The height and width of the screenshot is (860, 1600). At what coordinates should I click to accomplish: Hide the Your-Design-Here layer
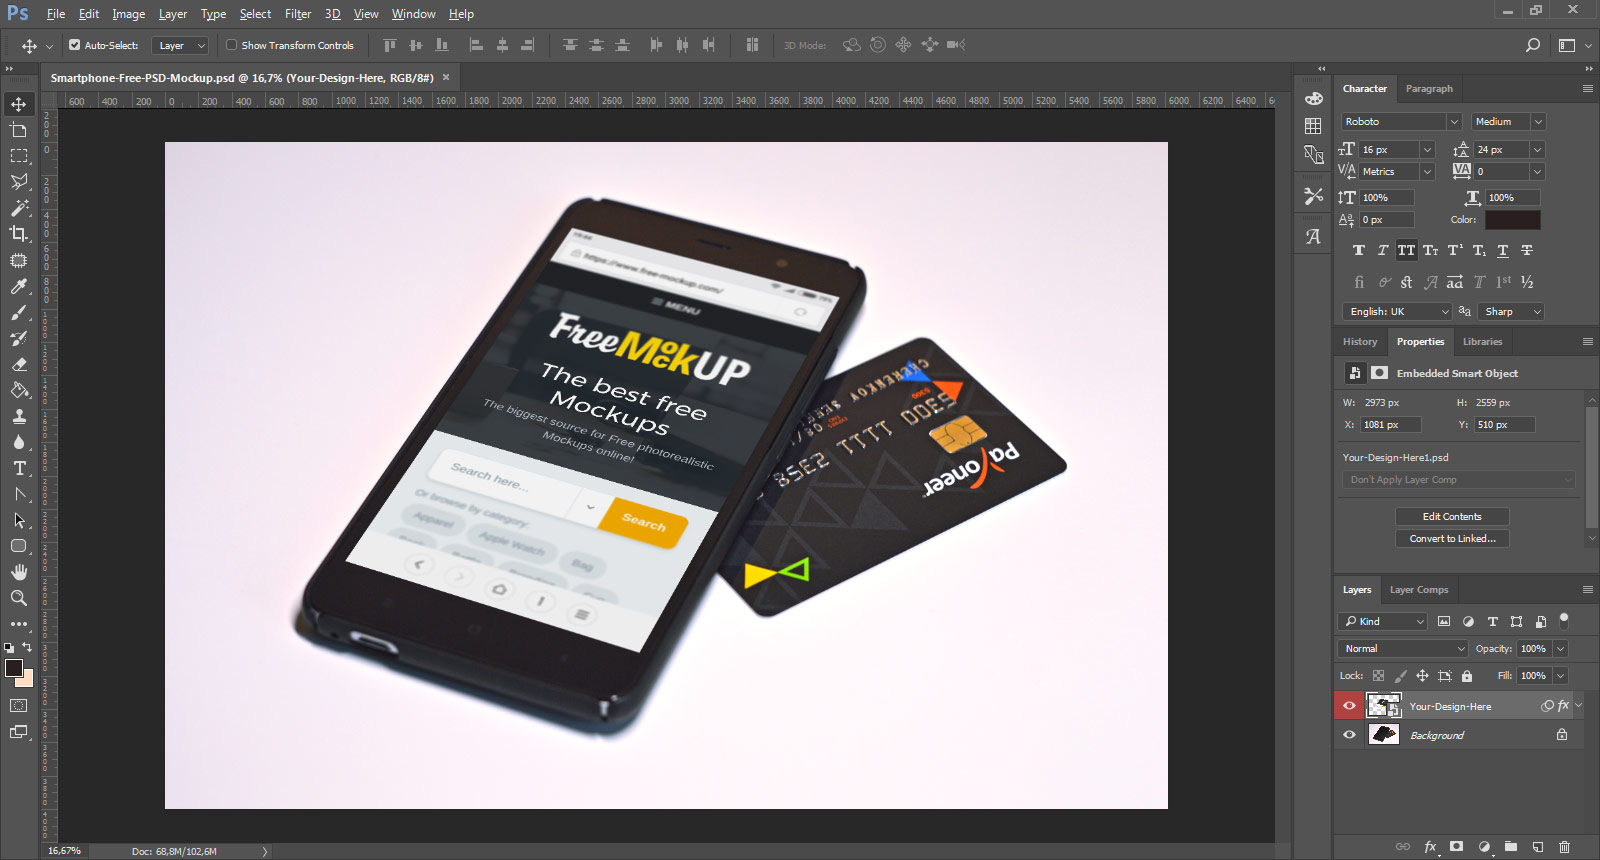(1349, 706)
